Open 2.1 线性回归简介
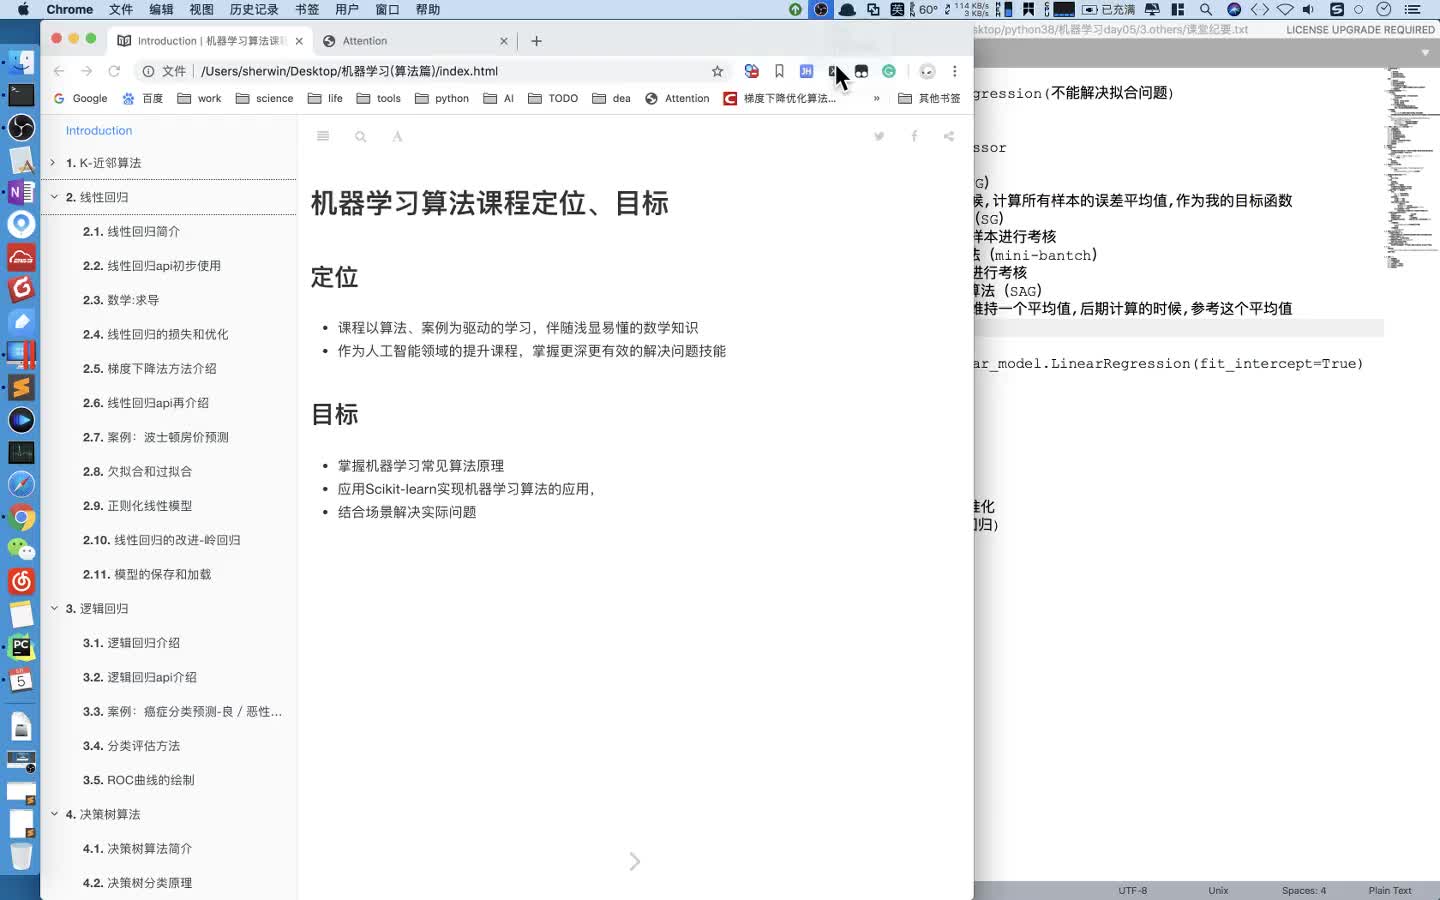Screen dimensions: 1440x900 coord(131,231)
